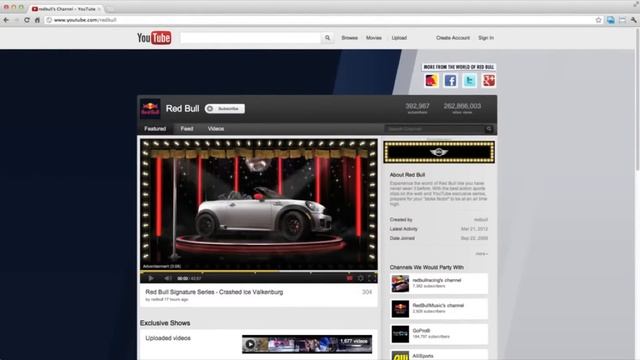The height and width of the screenshot is (360, 640).
Task: Open redbullracing's channel
Action: pyautogui.click(x=437, y=280)
